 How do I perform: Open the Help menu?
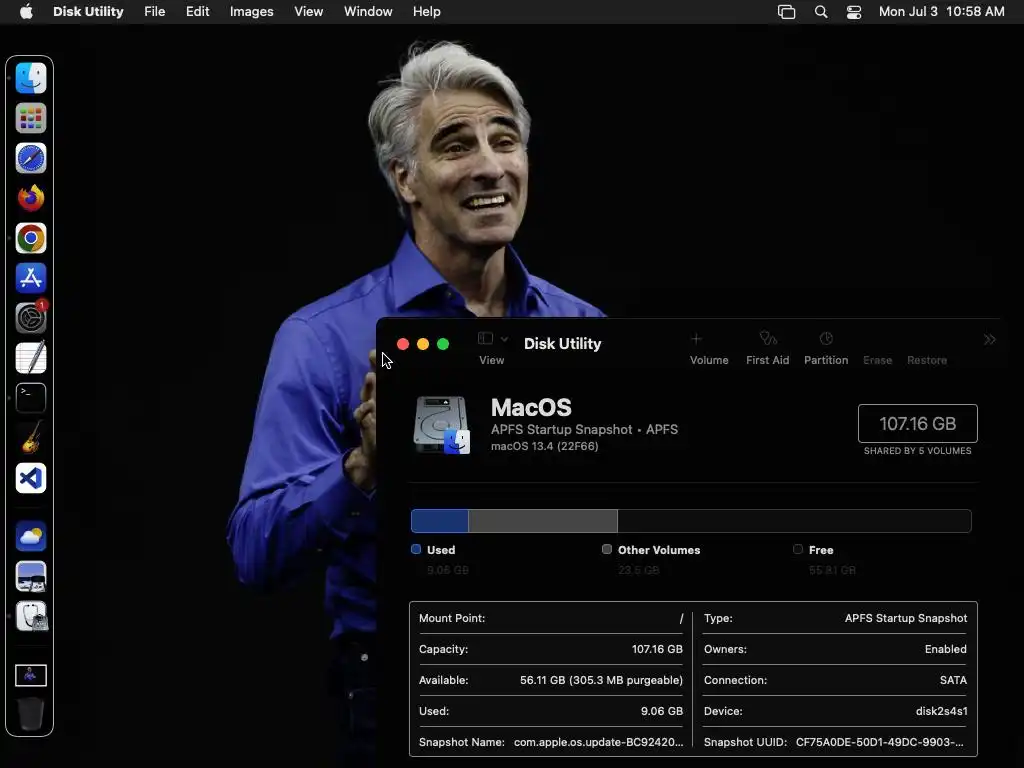426,12
